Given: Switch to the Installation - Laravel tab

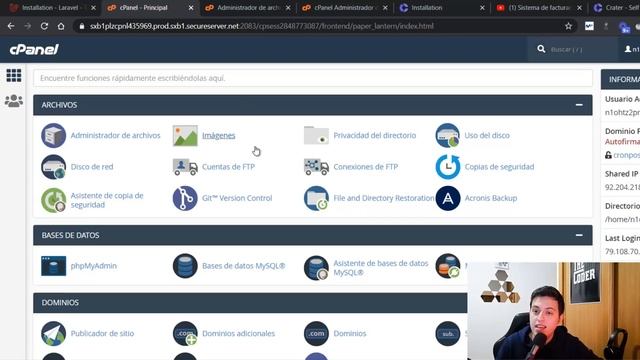Looking at the screenshot, I should coord(51,8).
